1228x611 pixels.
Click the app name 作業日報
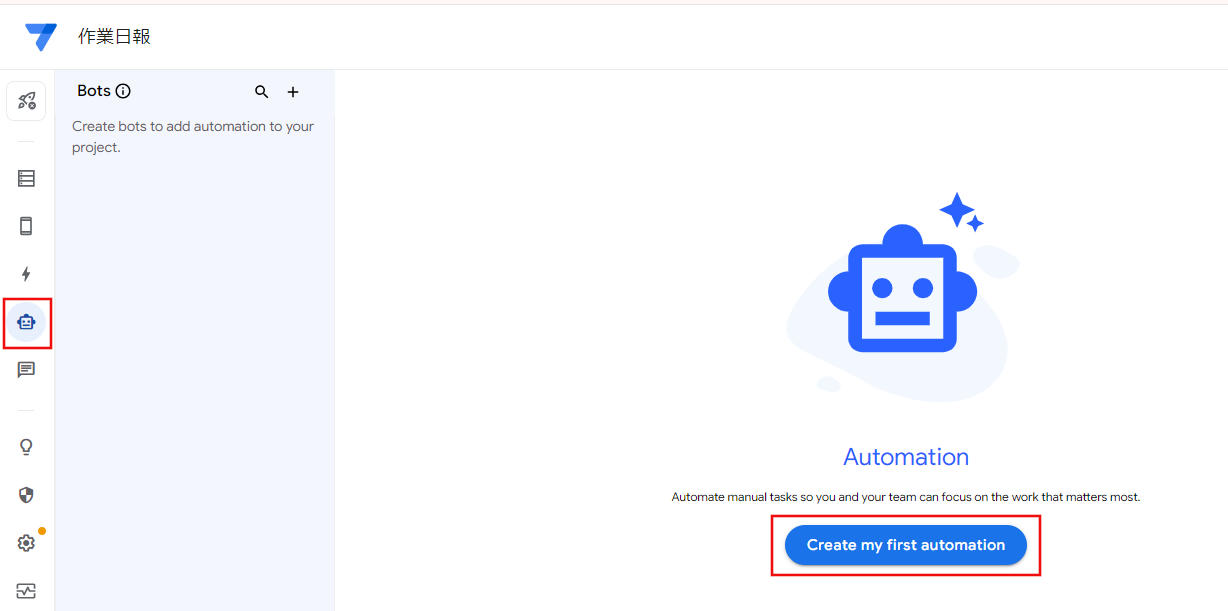(x=113, y=35)
